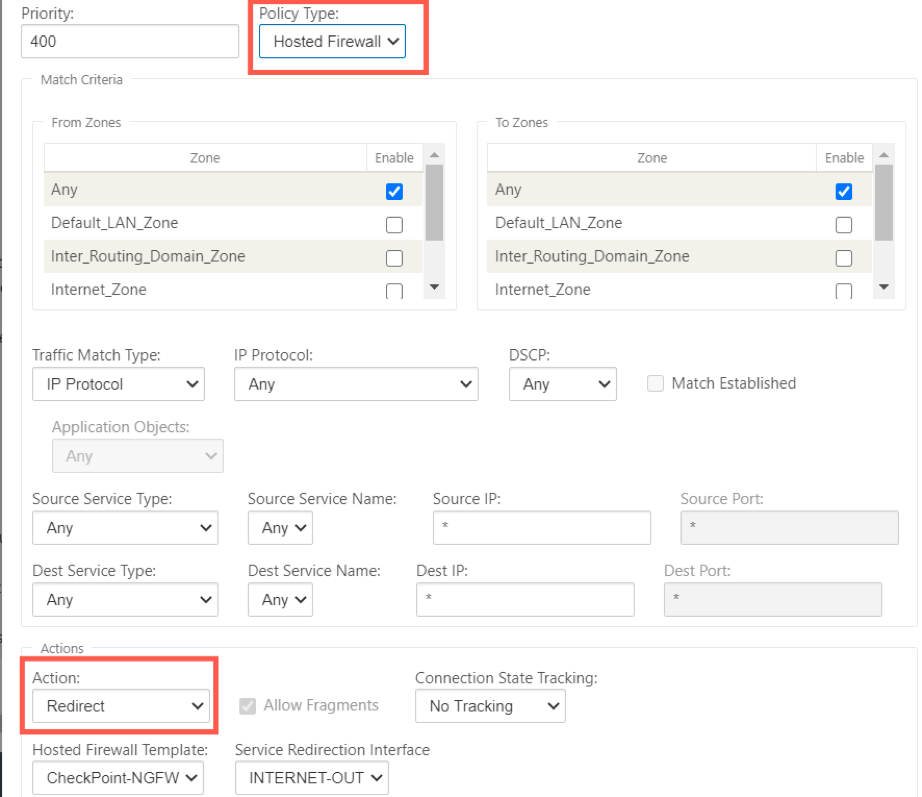Click From Zones scroll down arrow
This screenshot has height=797, width=922.
(x=435, y=287)
